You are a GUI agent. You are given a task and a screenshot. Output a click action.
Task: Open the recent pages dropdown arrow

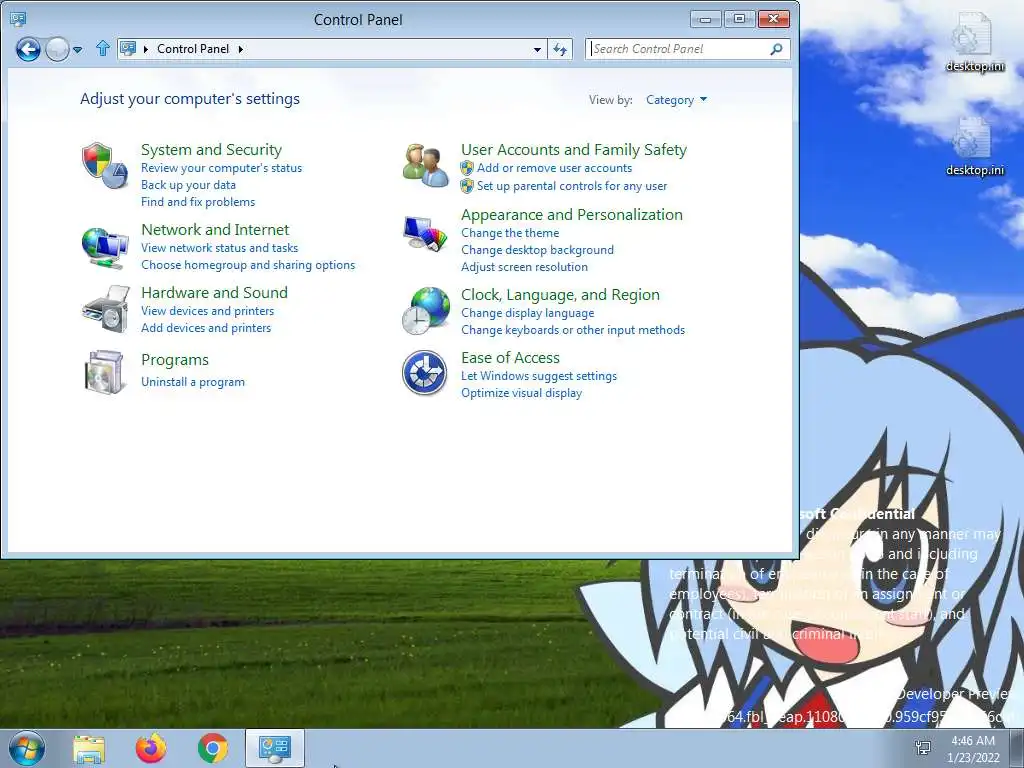click(x=78, y=50)
